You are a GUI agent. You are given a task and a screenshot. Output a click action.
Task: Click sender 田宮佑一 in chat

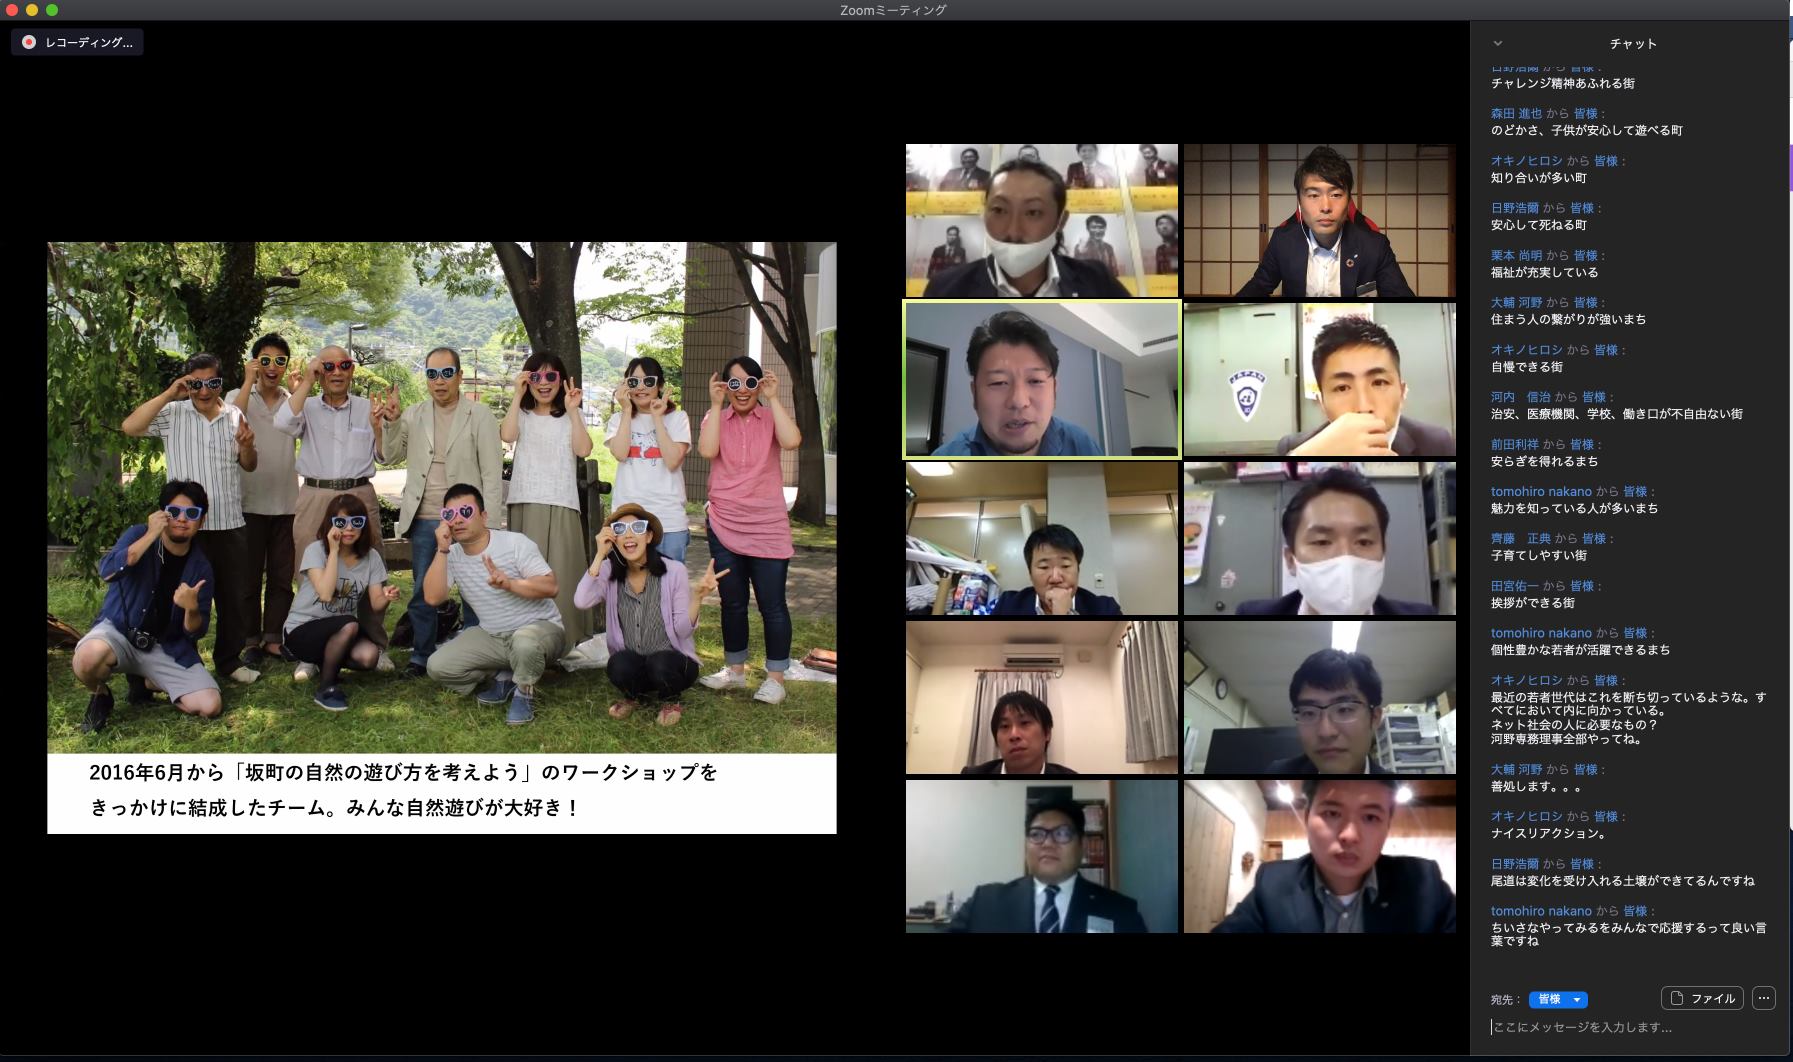pyautogui.click(x=1515, y=586)
